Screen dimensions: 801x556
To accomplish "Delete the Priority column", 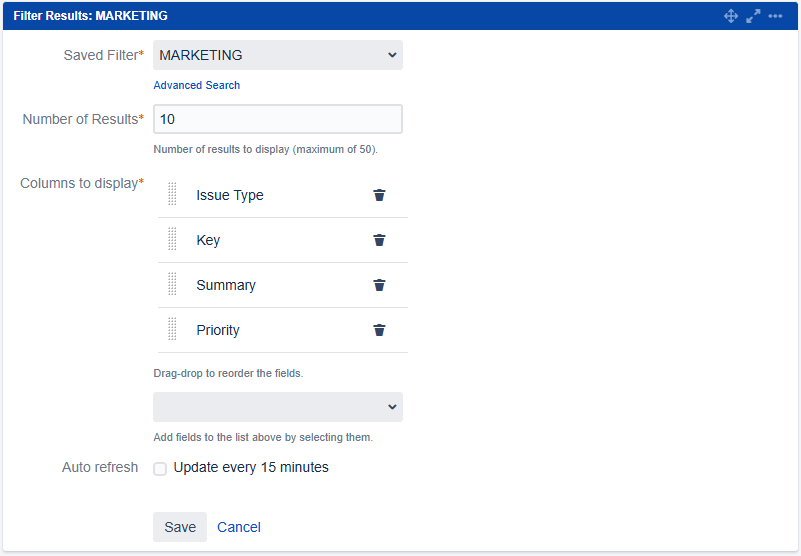I will [379, 330].
